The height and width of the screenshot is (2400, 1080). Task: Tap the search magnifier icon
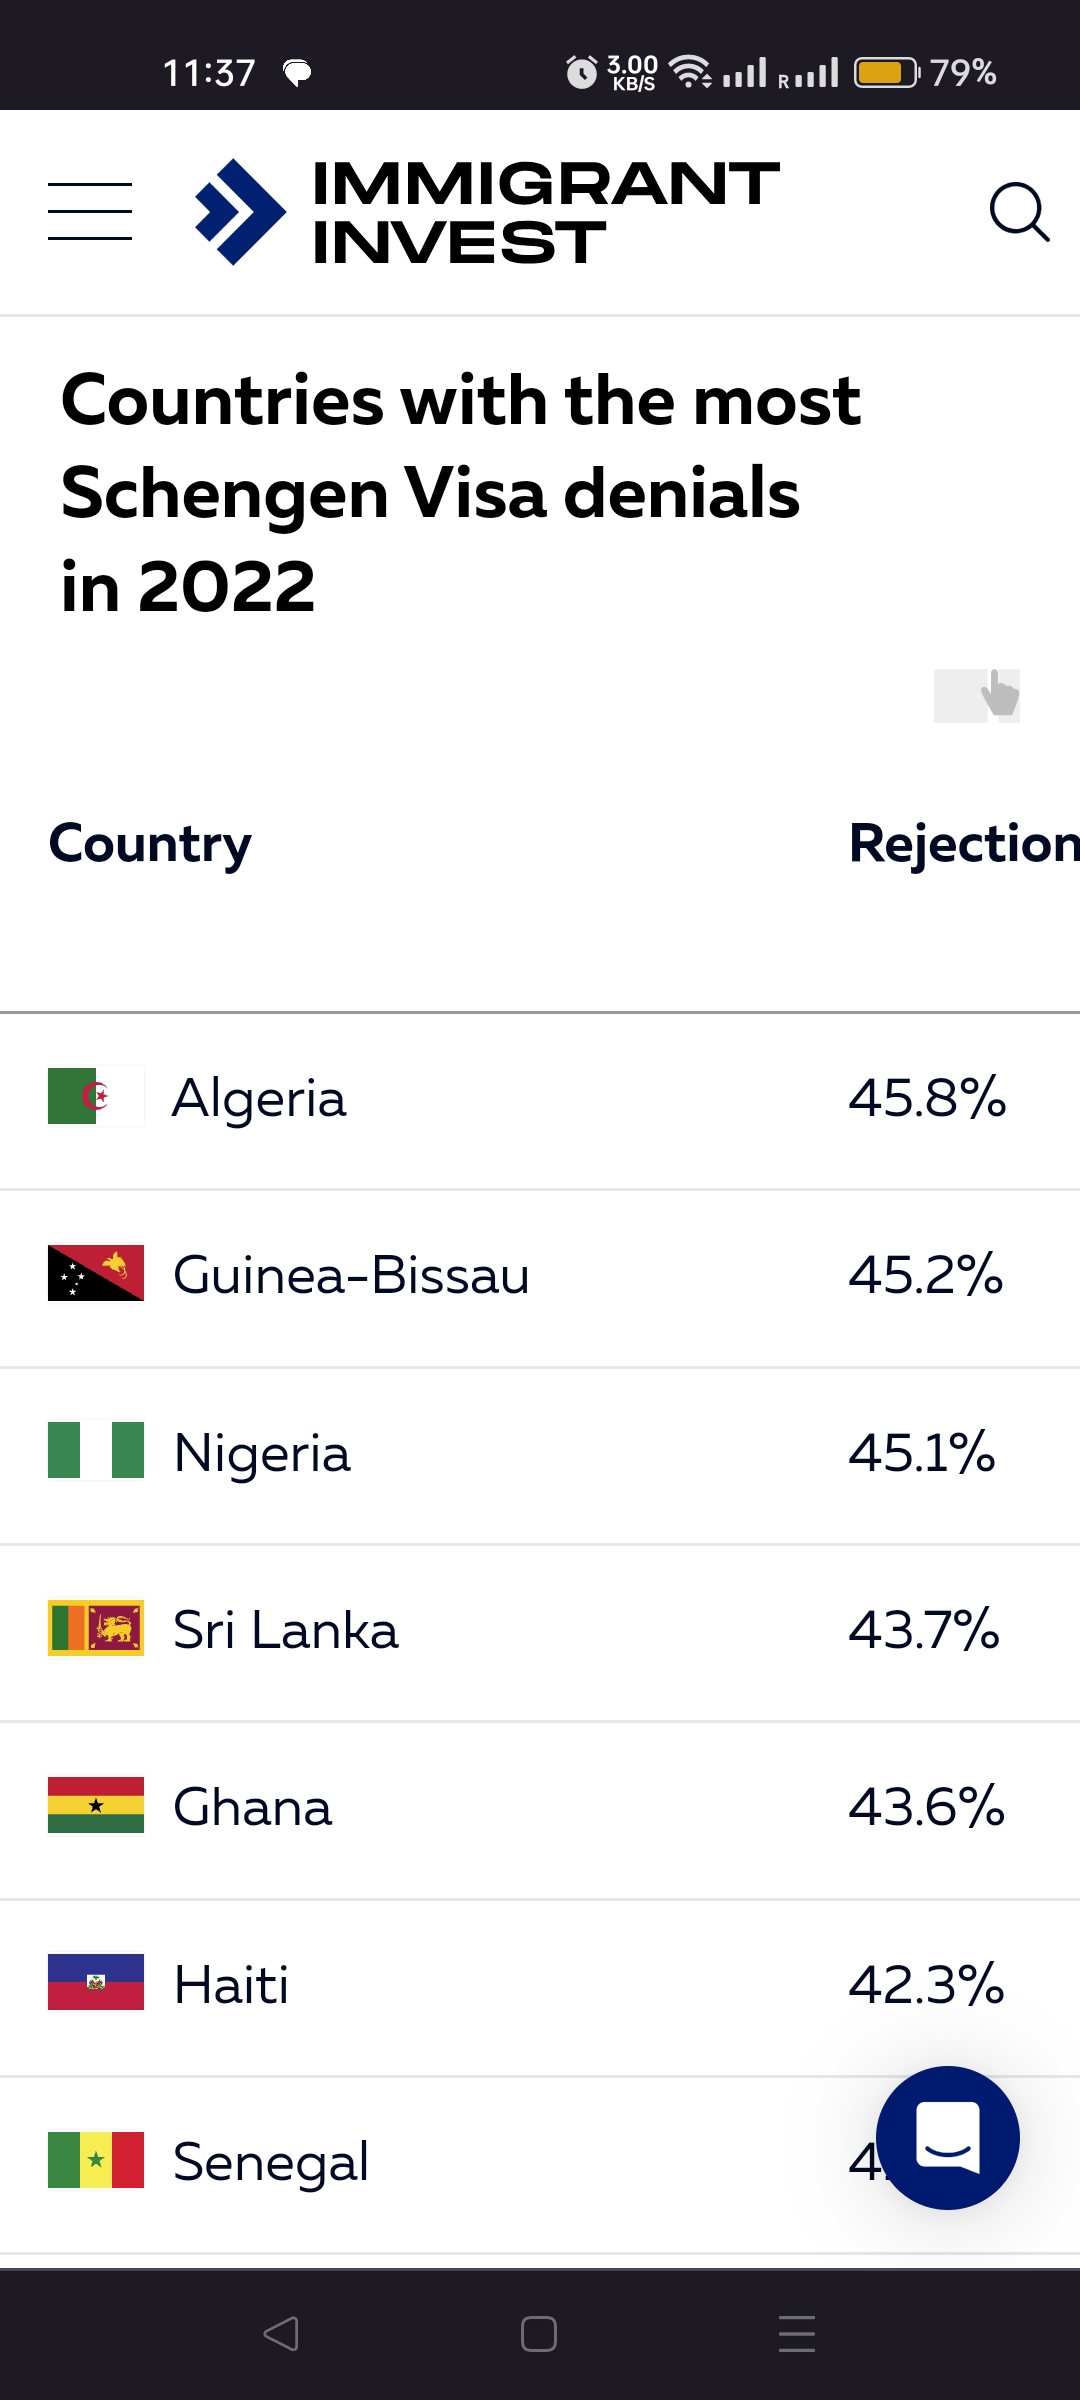coord(1019,211)
